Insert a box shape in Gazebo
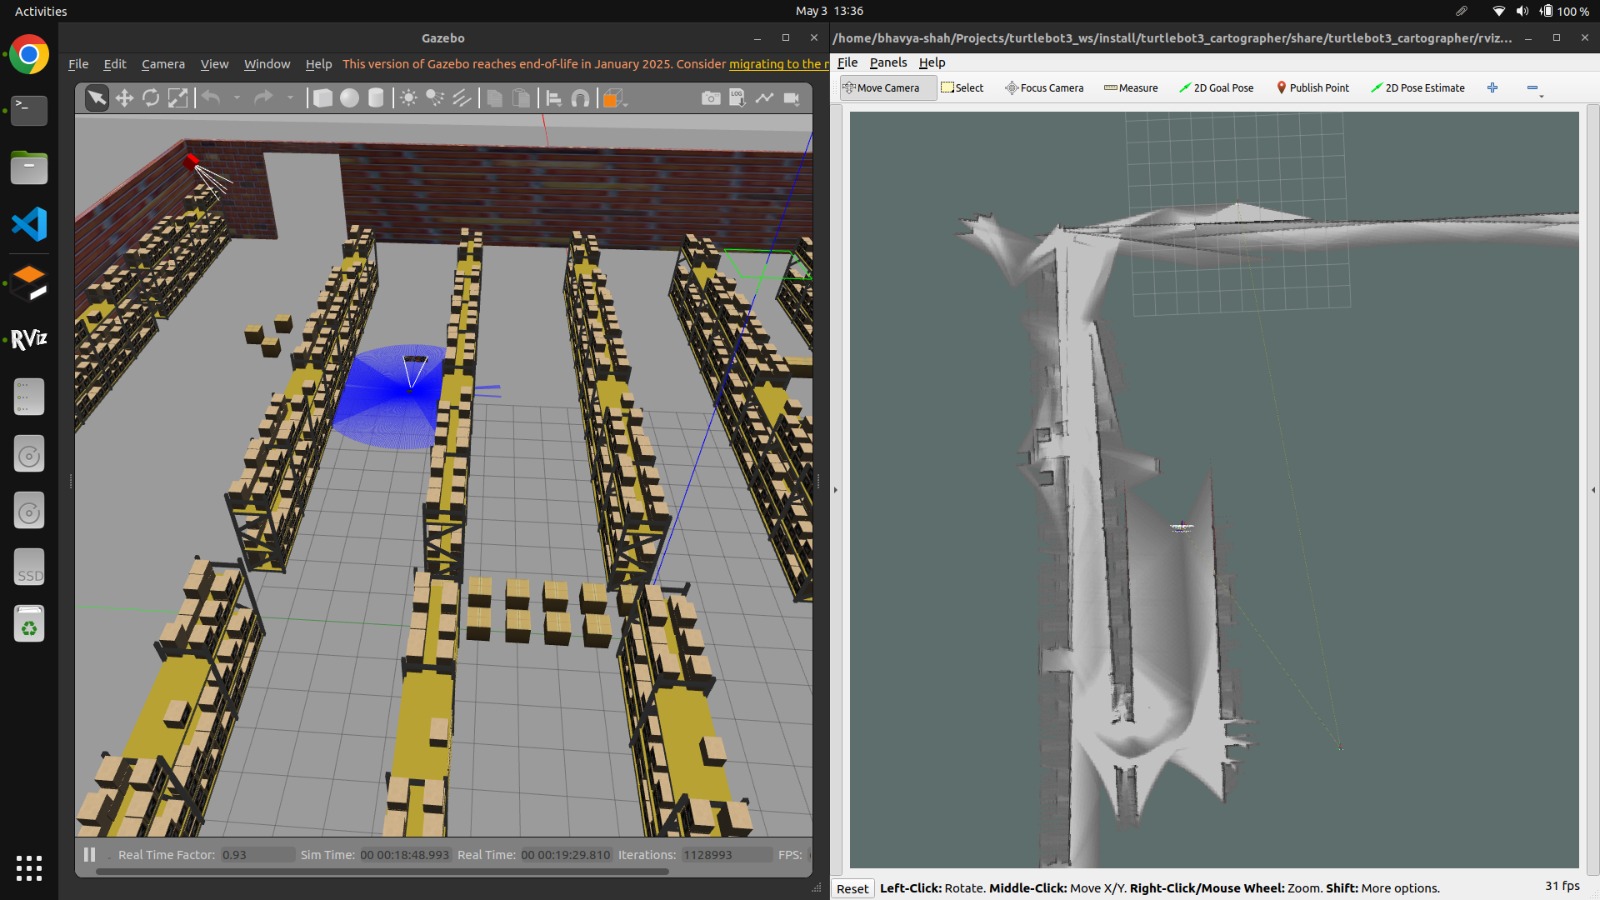The width and height of the screenshot is (1600, 900). click(322, 98)
